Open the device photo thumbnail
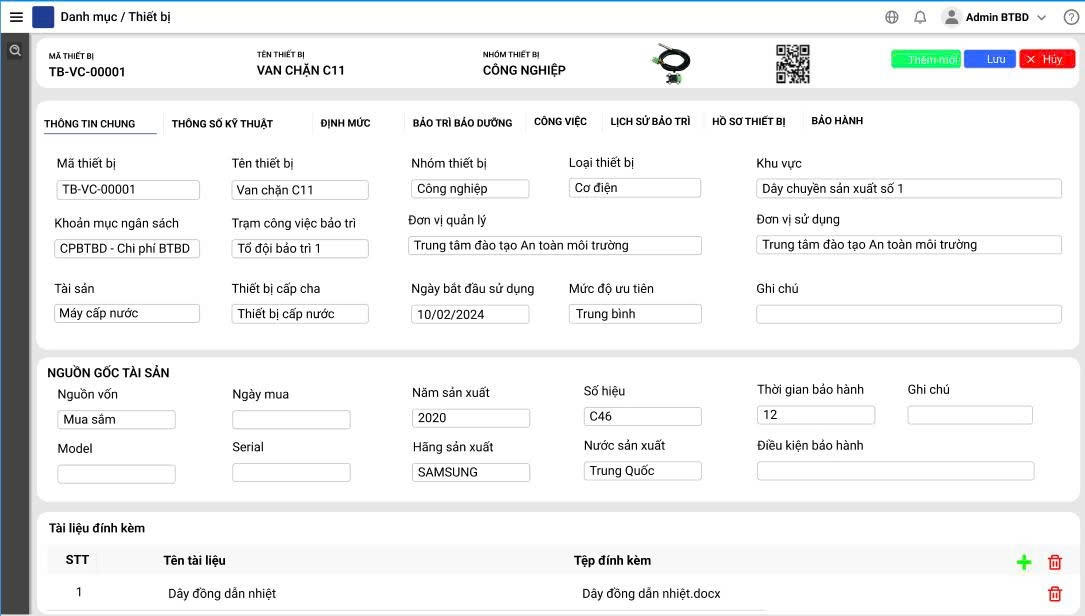Viewport: 1085px width, 616px height. coord(670,64)
